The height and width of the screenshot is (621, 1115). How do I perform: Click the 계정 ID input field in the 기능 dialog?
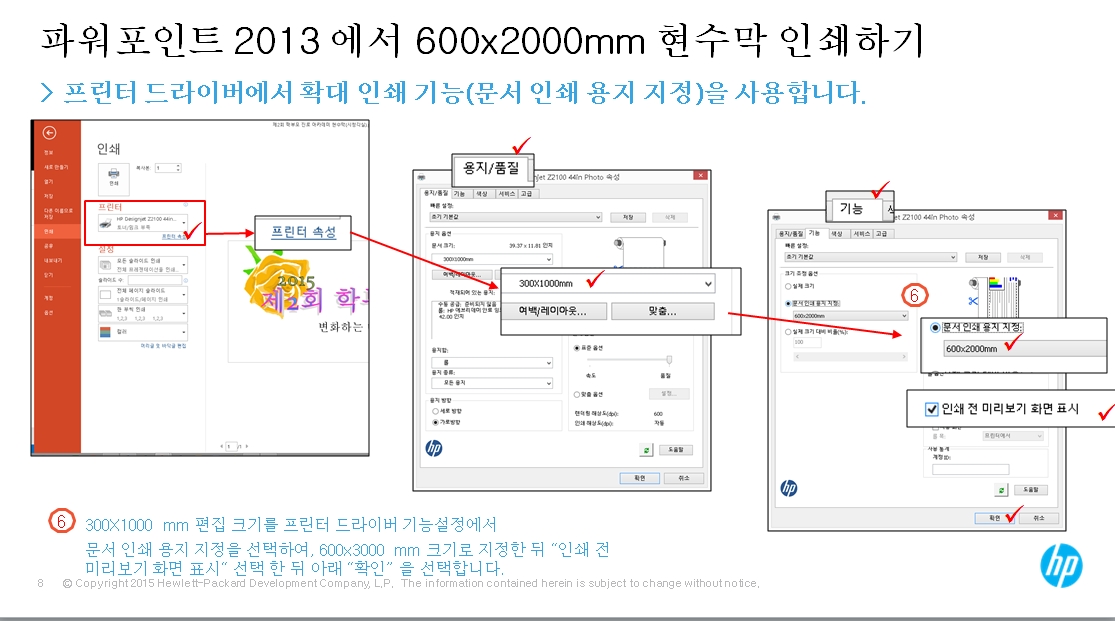click(971, 469)
